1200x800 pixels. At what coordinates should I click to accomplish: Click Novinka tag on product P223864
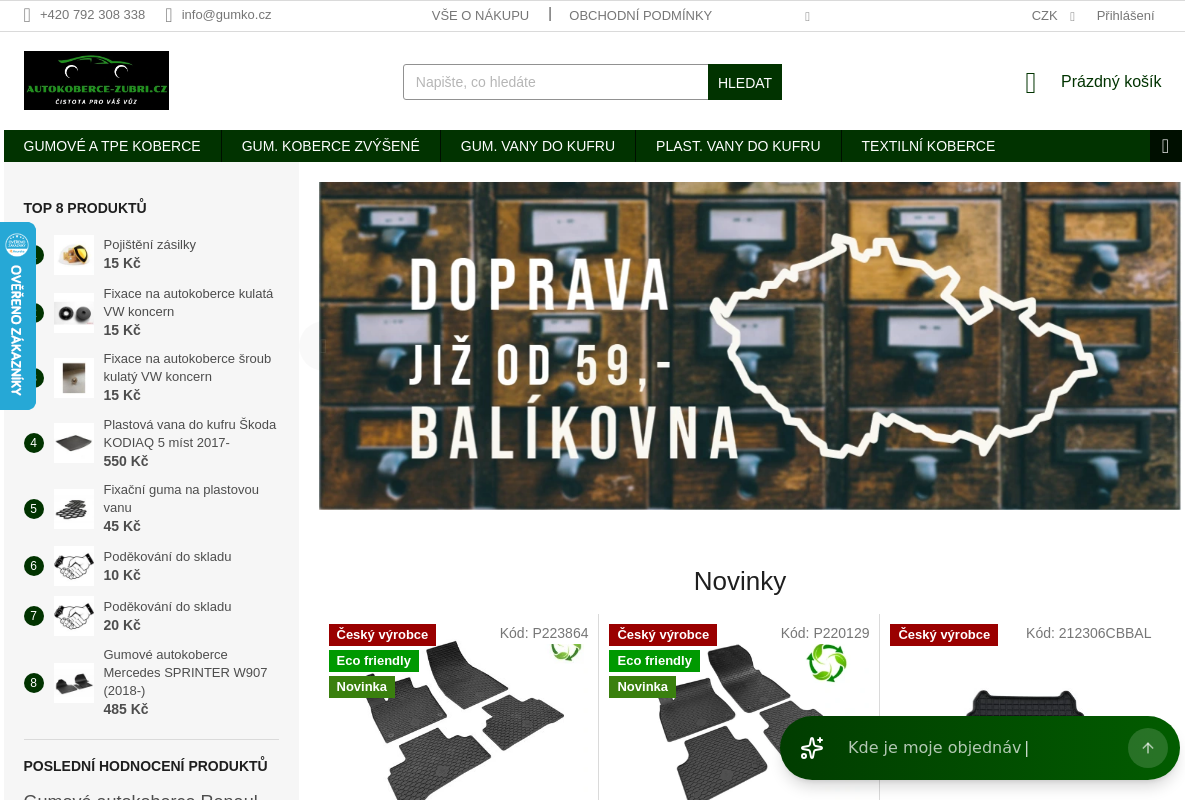coord(362,687)
